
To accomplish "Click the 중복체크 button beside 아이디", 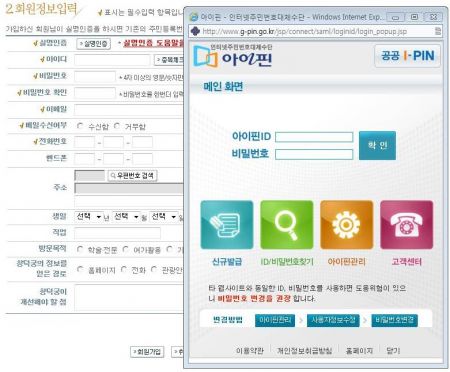I will tap(169, 60).
